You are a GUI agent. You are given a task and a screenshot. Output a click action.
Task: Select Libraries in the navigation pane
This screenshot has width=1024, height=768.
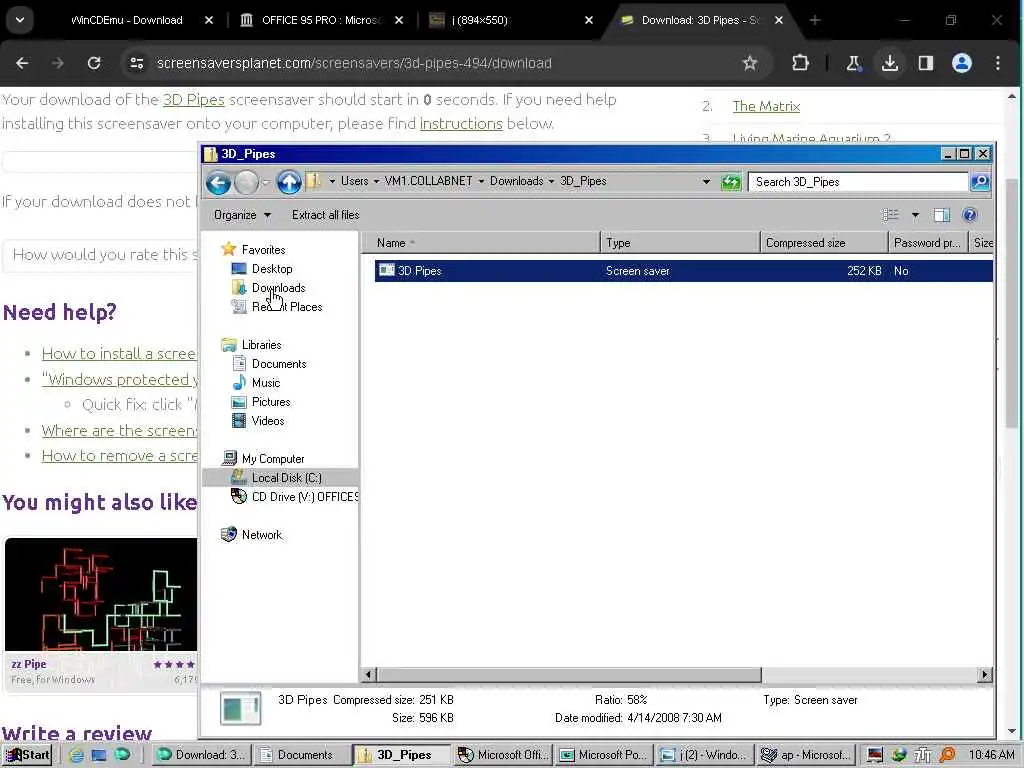261,345
